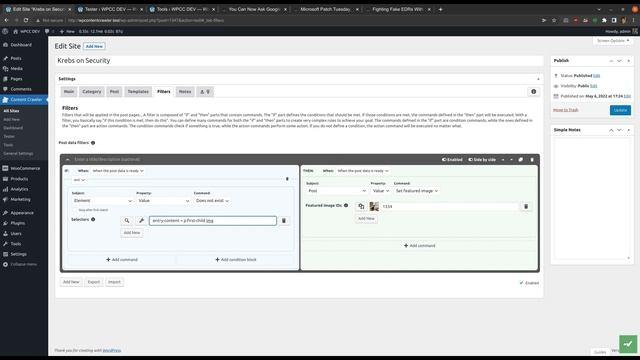Delete the 'and' condition block trash icon
Screen dimensions: 640x360
[287, 179]
